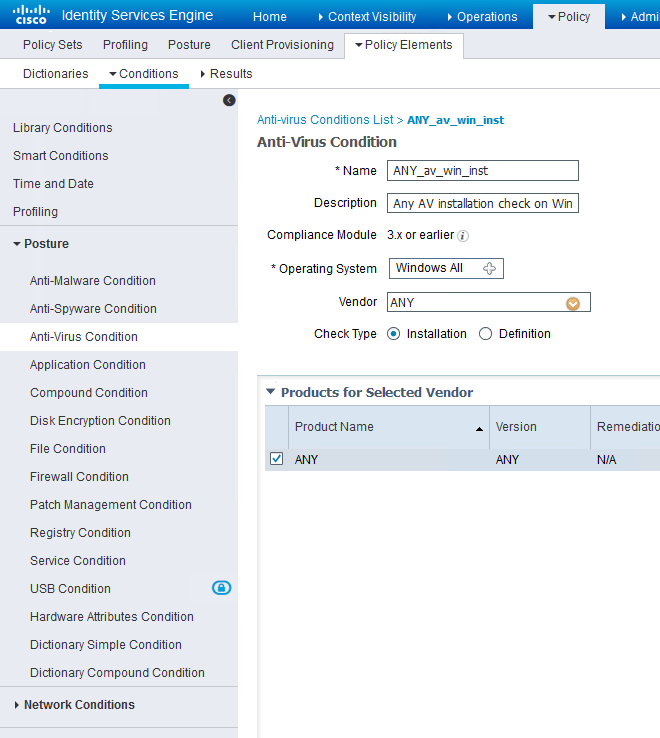Open the Client Provisioning tab
Viewport: 660px width, 738px height.
click(x=282, y=45)
